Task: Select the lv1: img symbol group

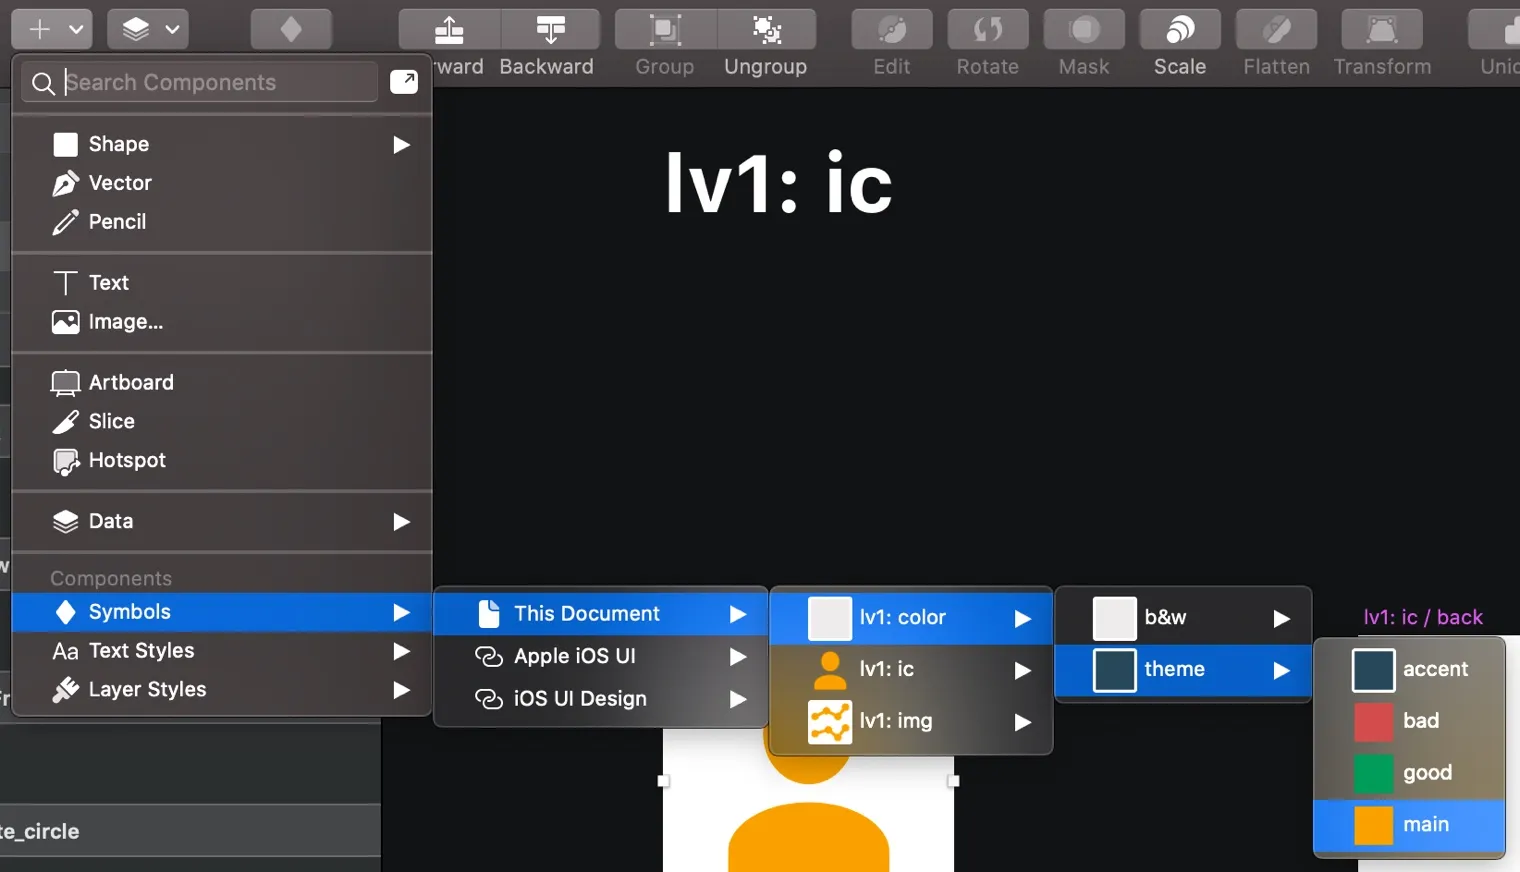Action: pos(895,721)
